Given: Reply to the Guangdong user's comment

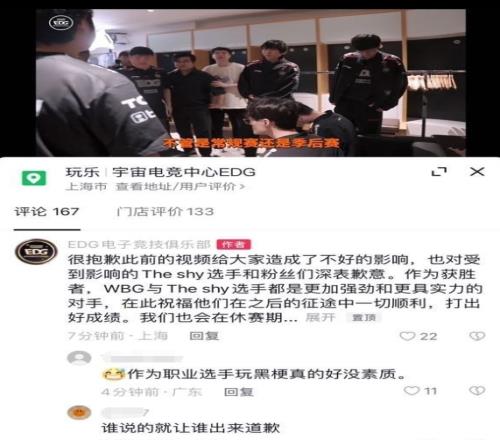Looking at the screenshot, I should 239,391.
